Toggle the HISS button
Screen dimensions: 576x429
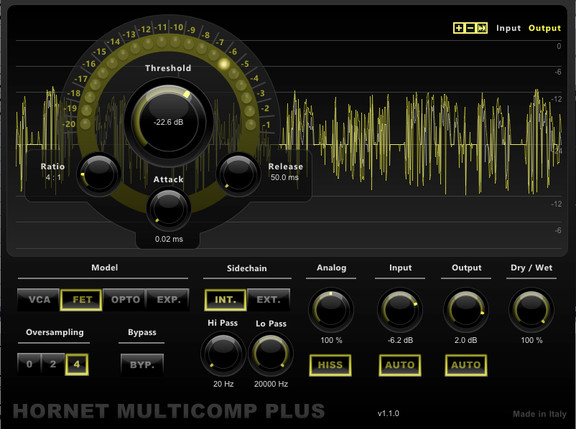click(330, 365)
